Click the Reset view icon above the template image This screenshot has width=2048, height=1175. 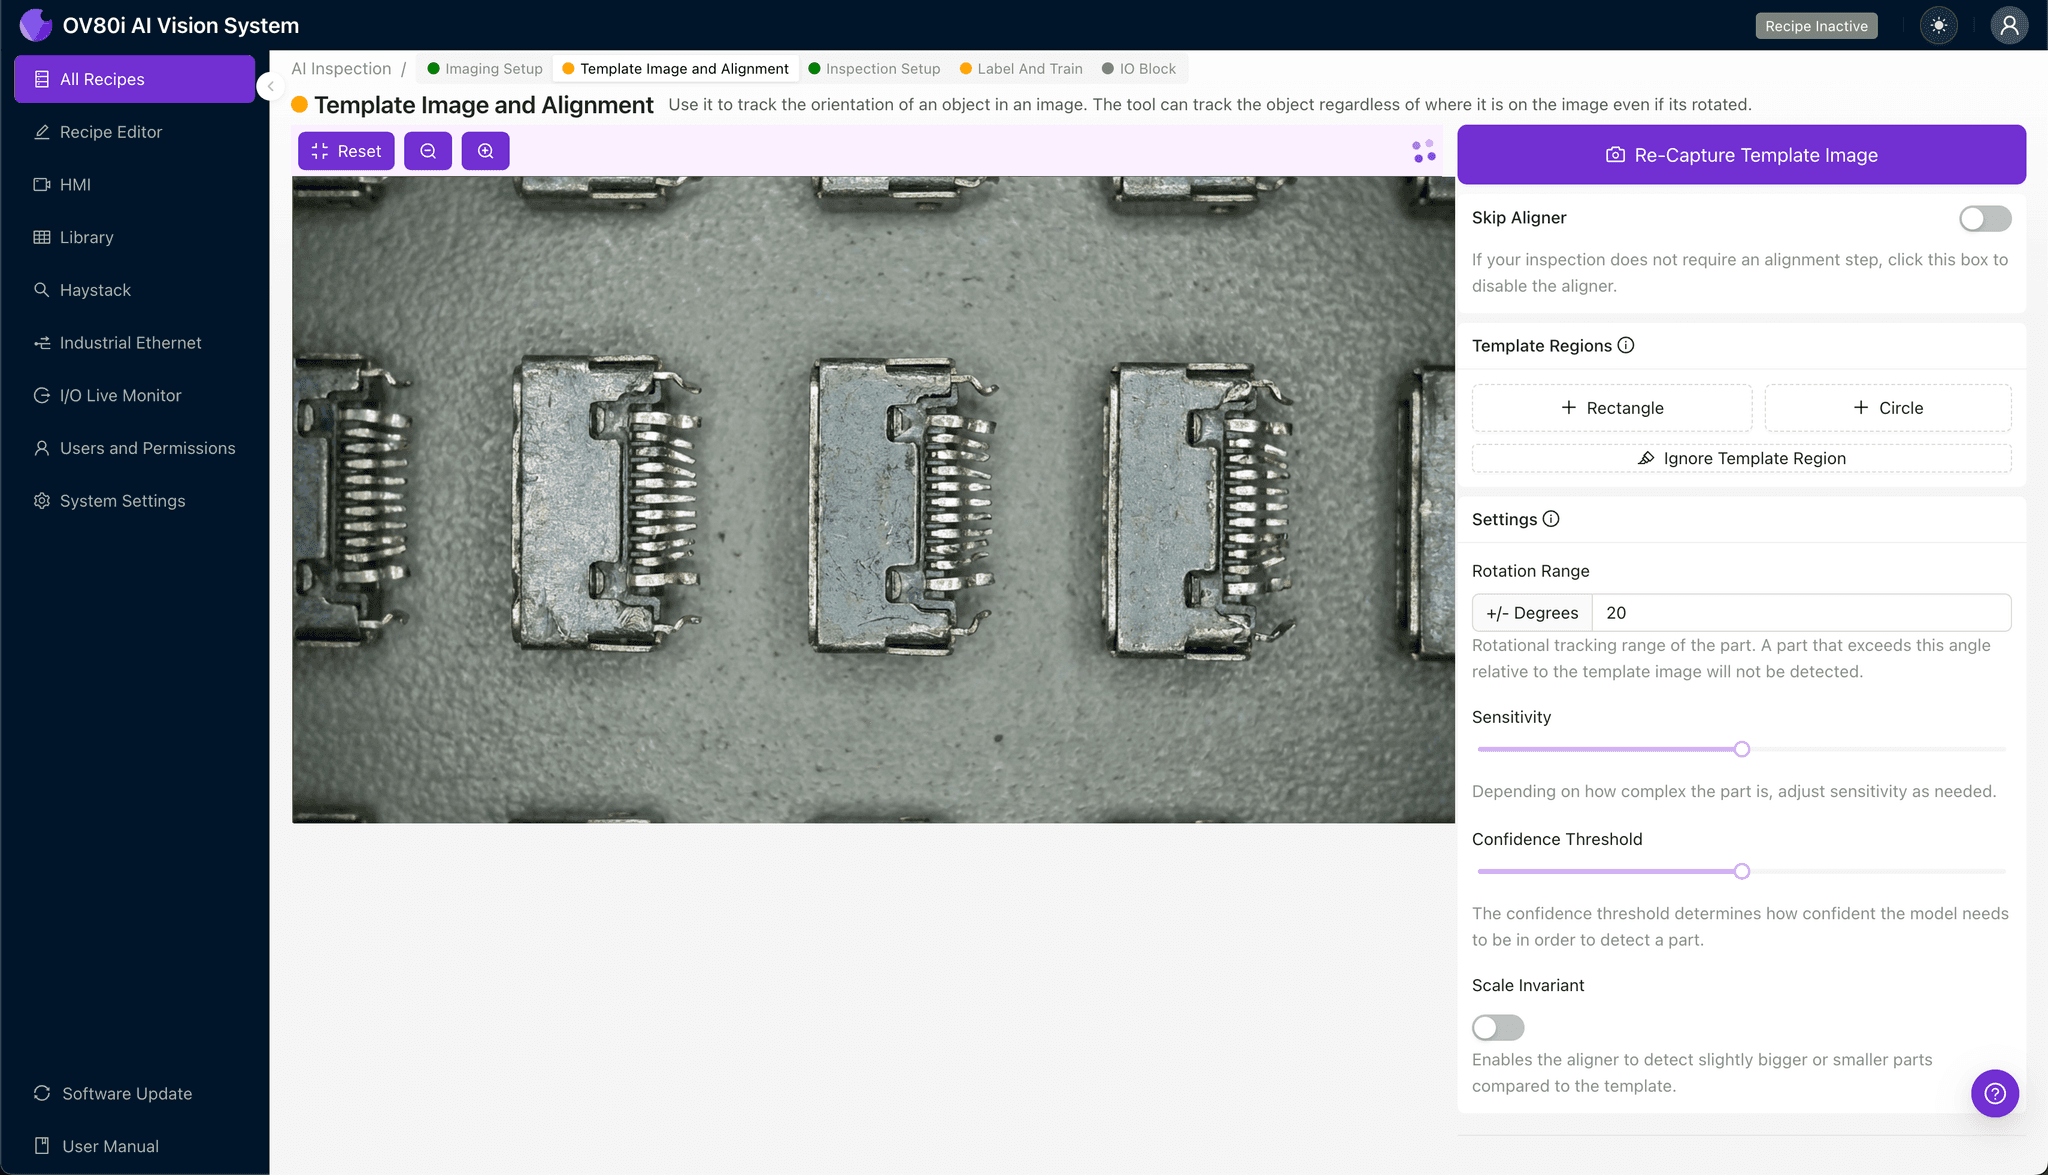coord(345,151)
